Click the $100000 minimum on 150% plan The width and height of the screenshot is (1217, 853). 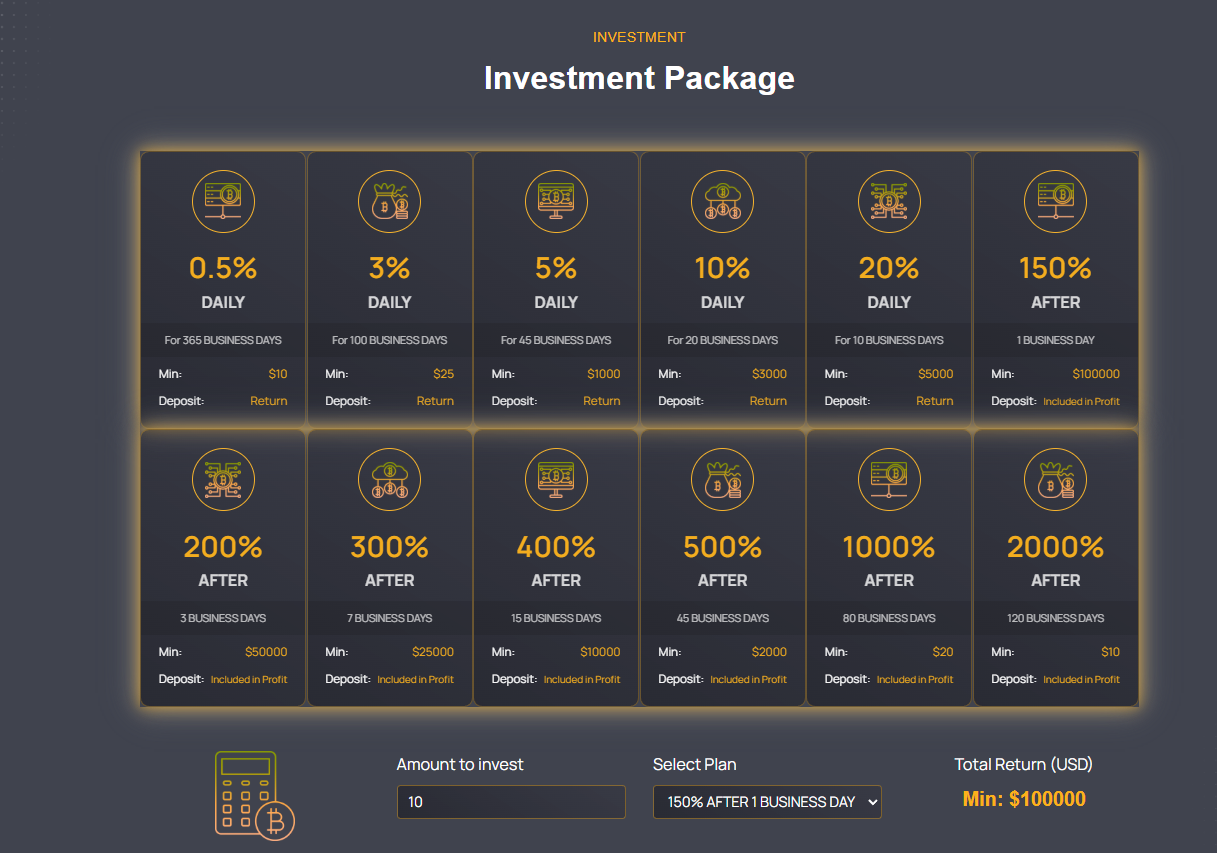tap(1096, 374)
